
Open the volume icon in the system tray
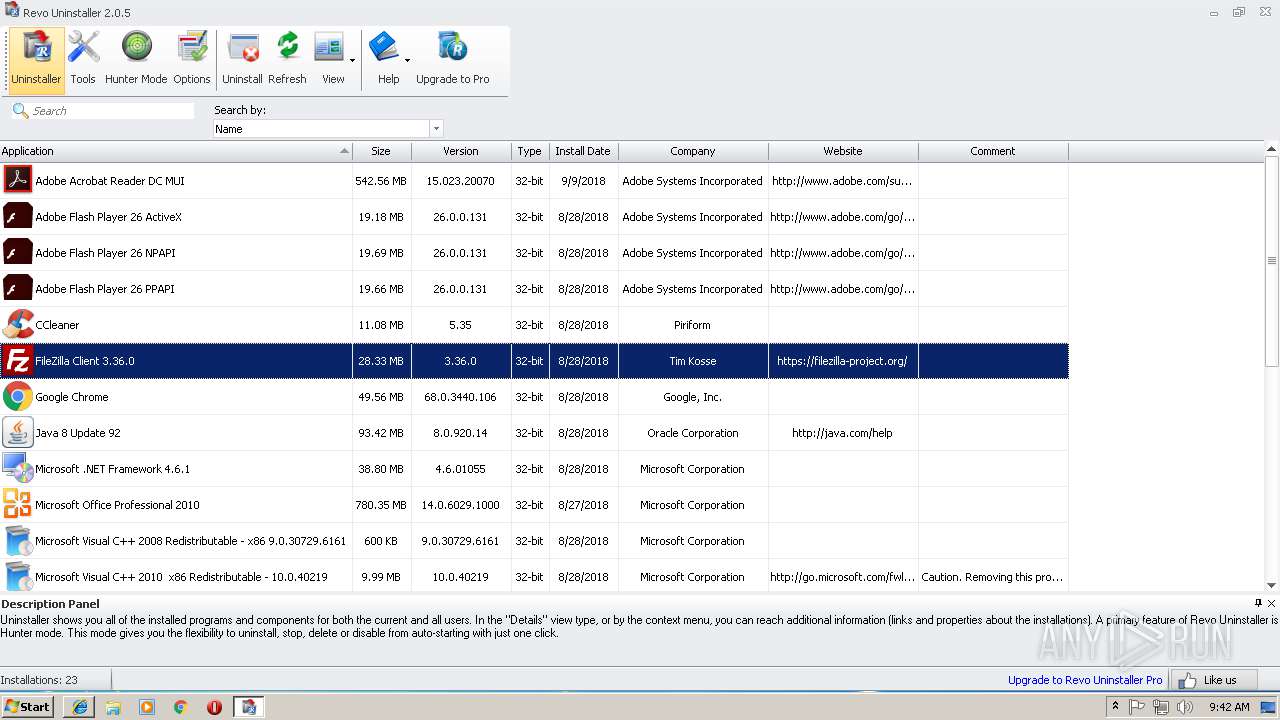(x=1185, y=707)
